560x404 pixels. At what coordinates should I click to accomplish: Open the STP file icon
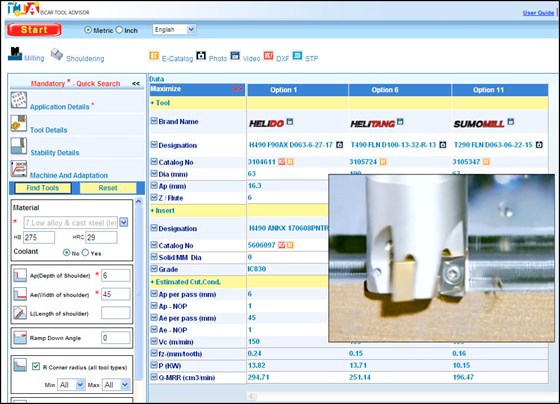pyautogui.click(x=297, y=56)
